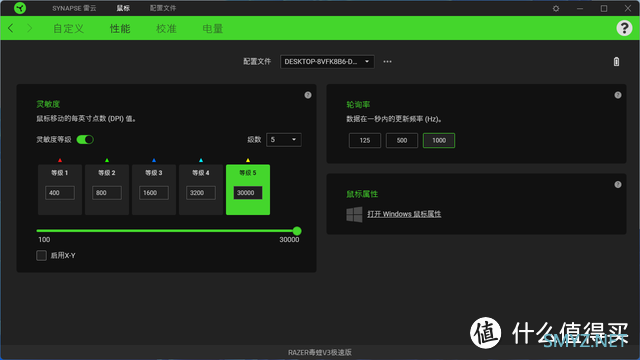Minimize the Synapse window

(x=580, y=8)
